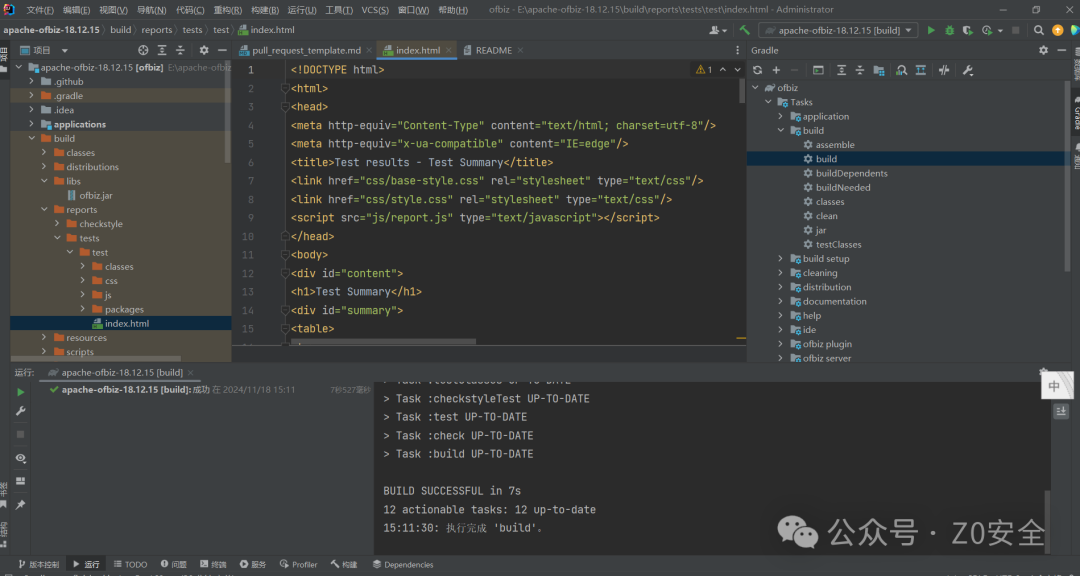Open the 版本控制 tool window

coord(39,564)
